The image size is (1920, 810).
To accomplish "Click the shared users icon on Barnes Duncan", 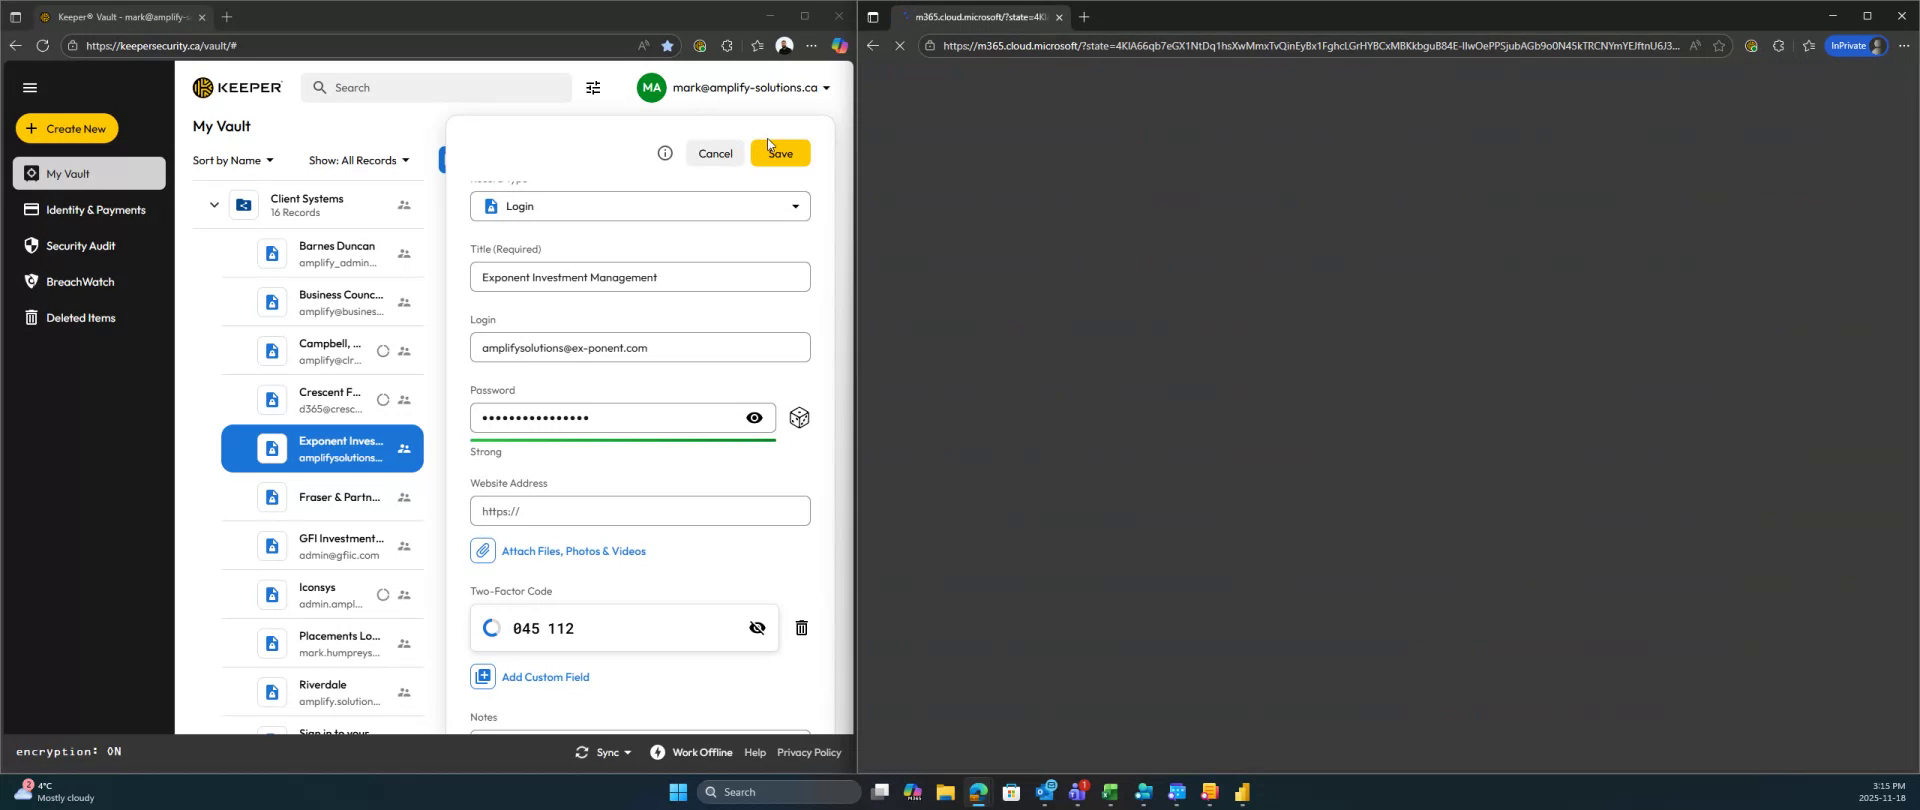I will click(404, 254).
